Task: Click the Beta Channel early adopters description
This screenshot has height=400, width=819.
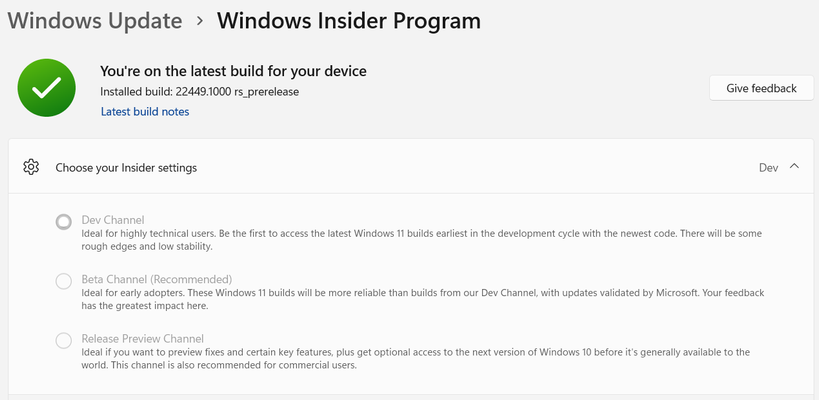Action: click(423, 299)
